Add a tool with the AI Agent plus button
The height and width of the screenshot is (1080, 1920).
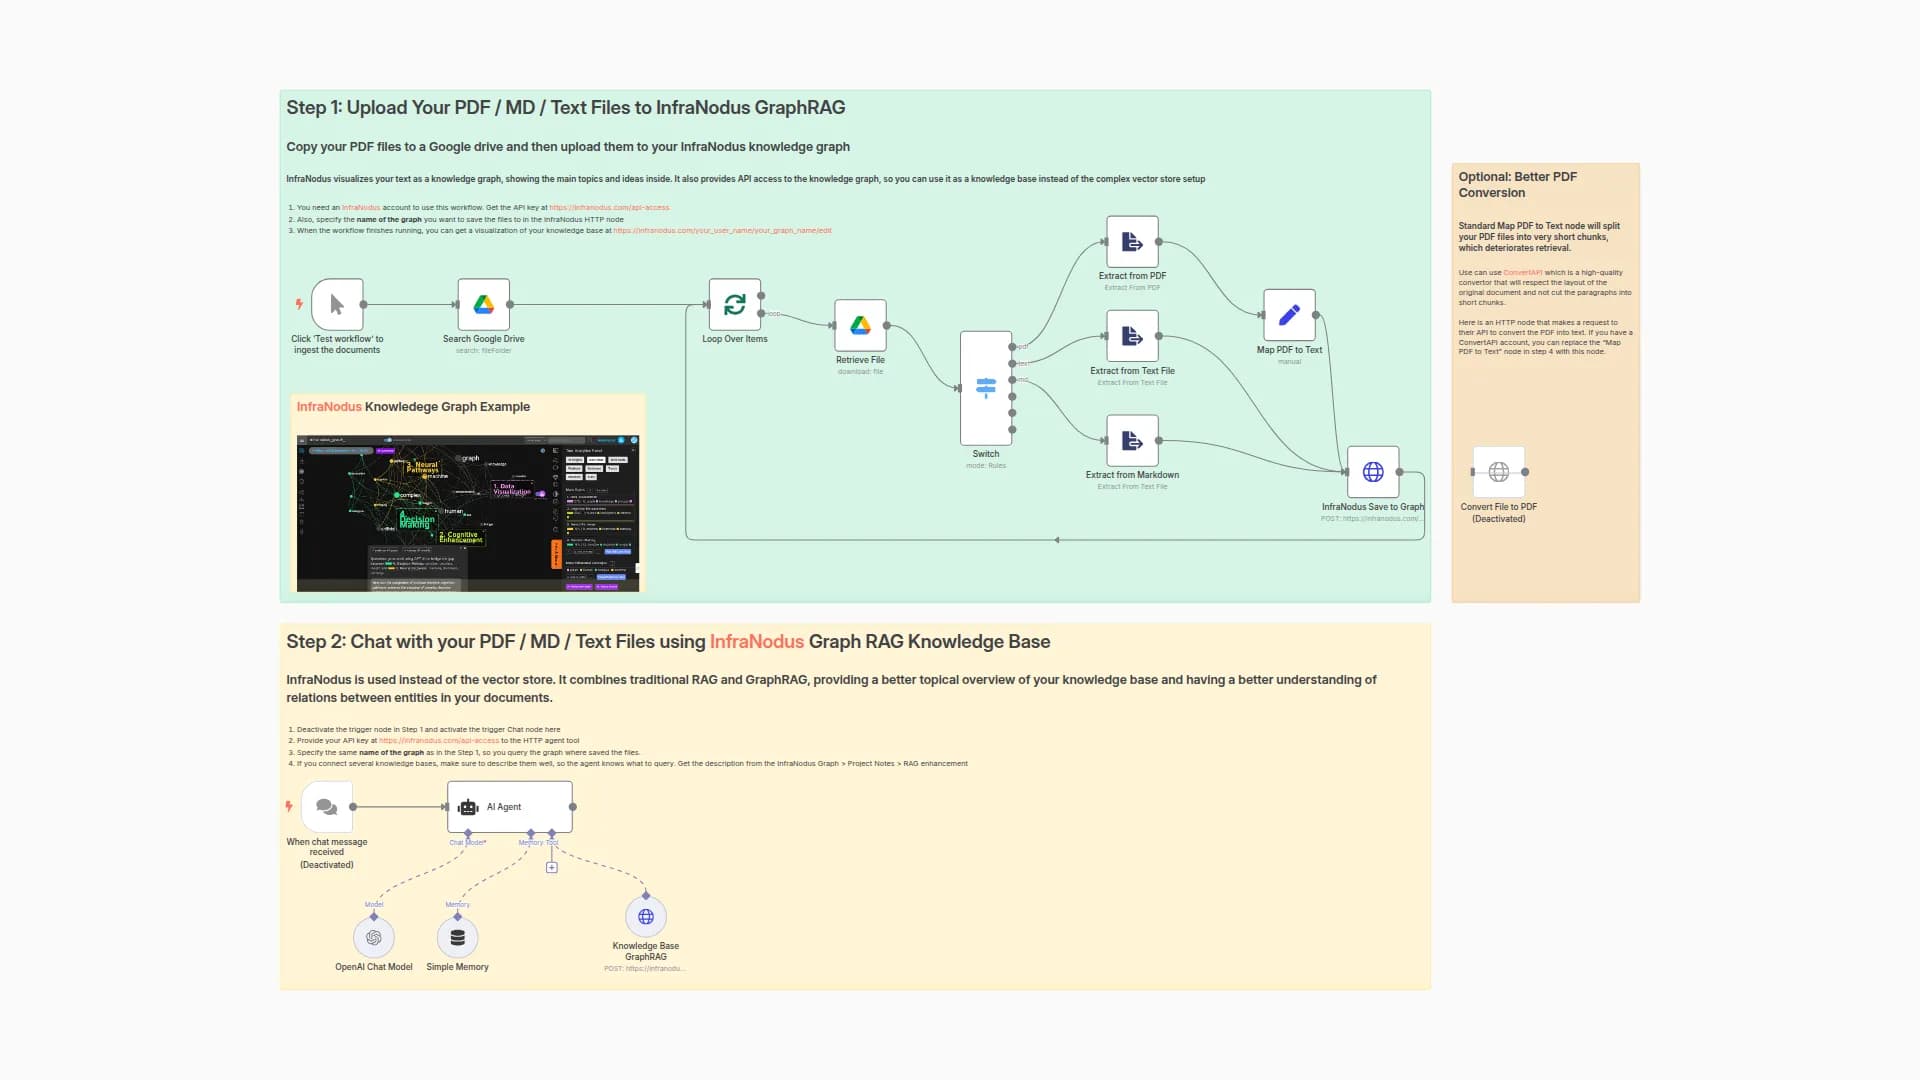(552, 868)
